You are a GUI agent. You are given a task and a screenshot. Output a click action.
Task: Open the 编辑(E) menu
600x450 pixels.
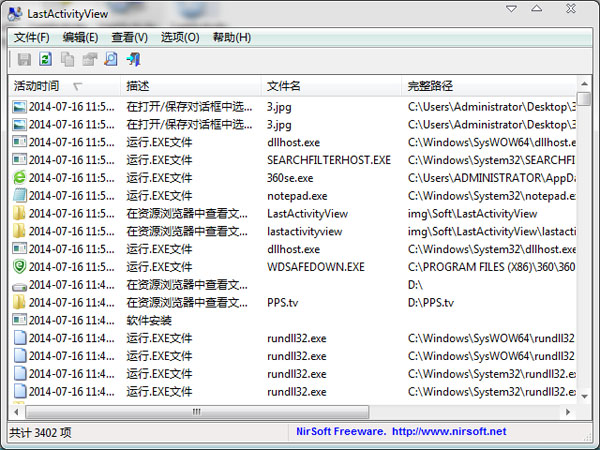click(x=80, y=38)
